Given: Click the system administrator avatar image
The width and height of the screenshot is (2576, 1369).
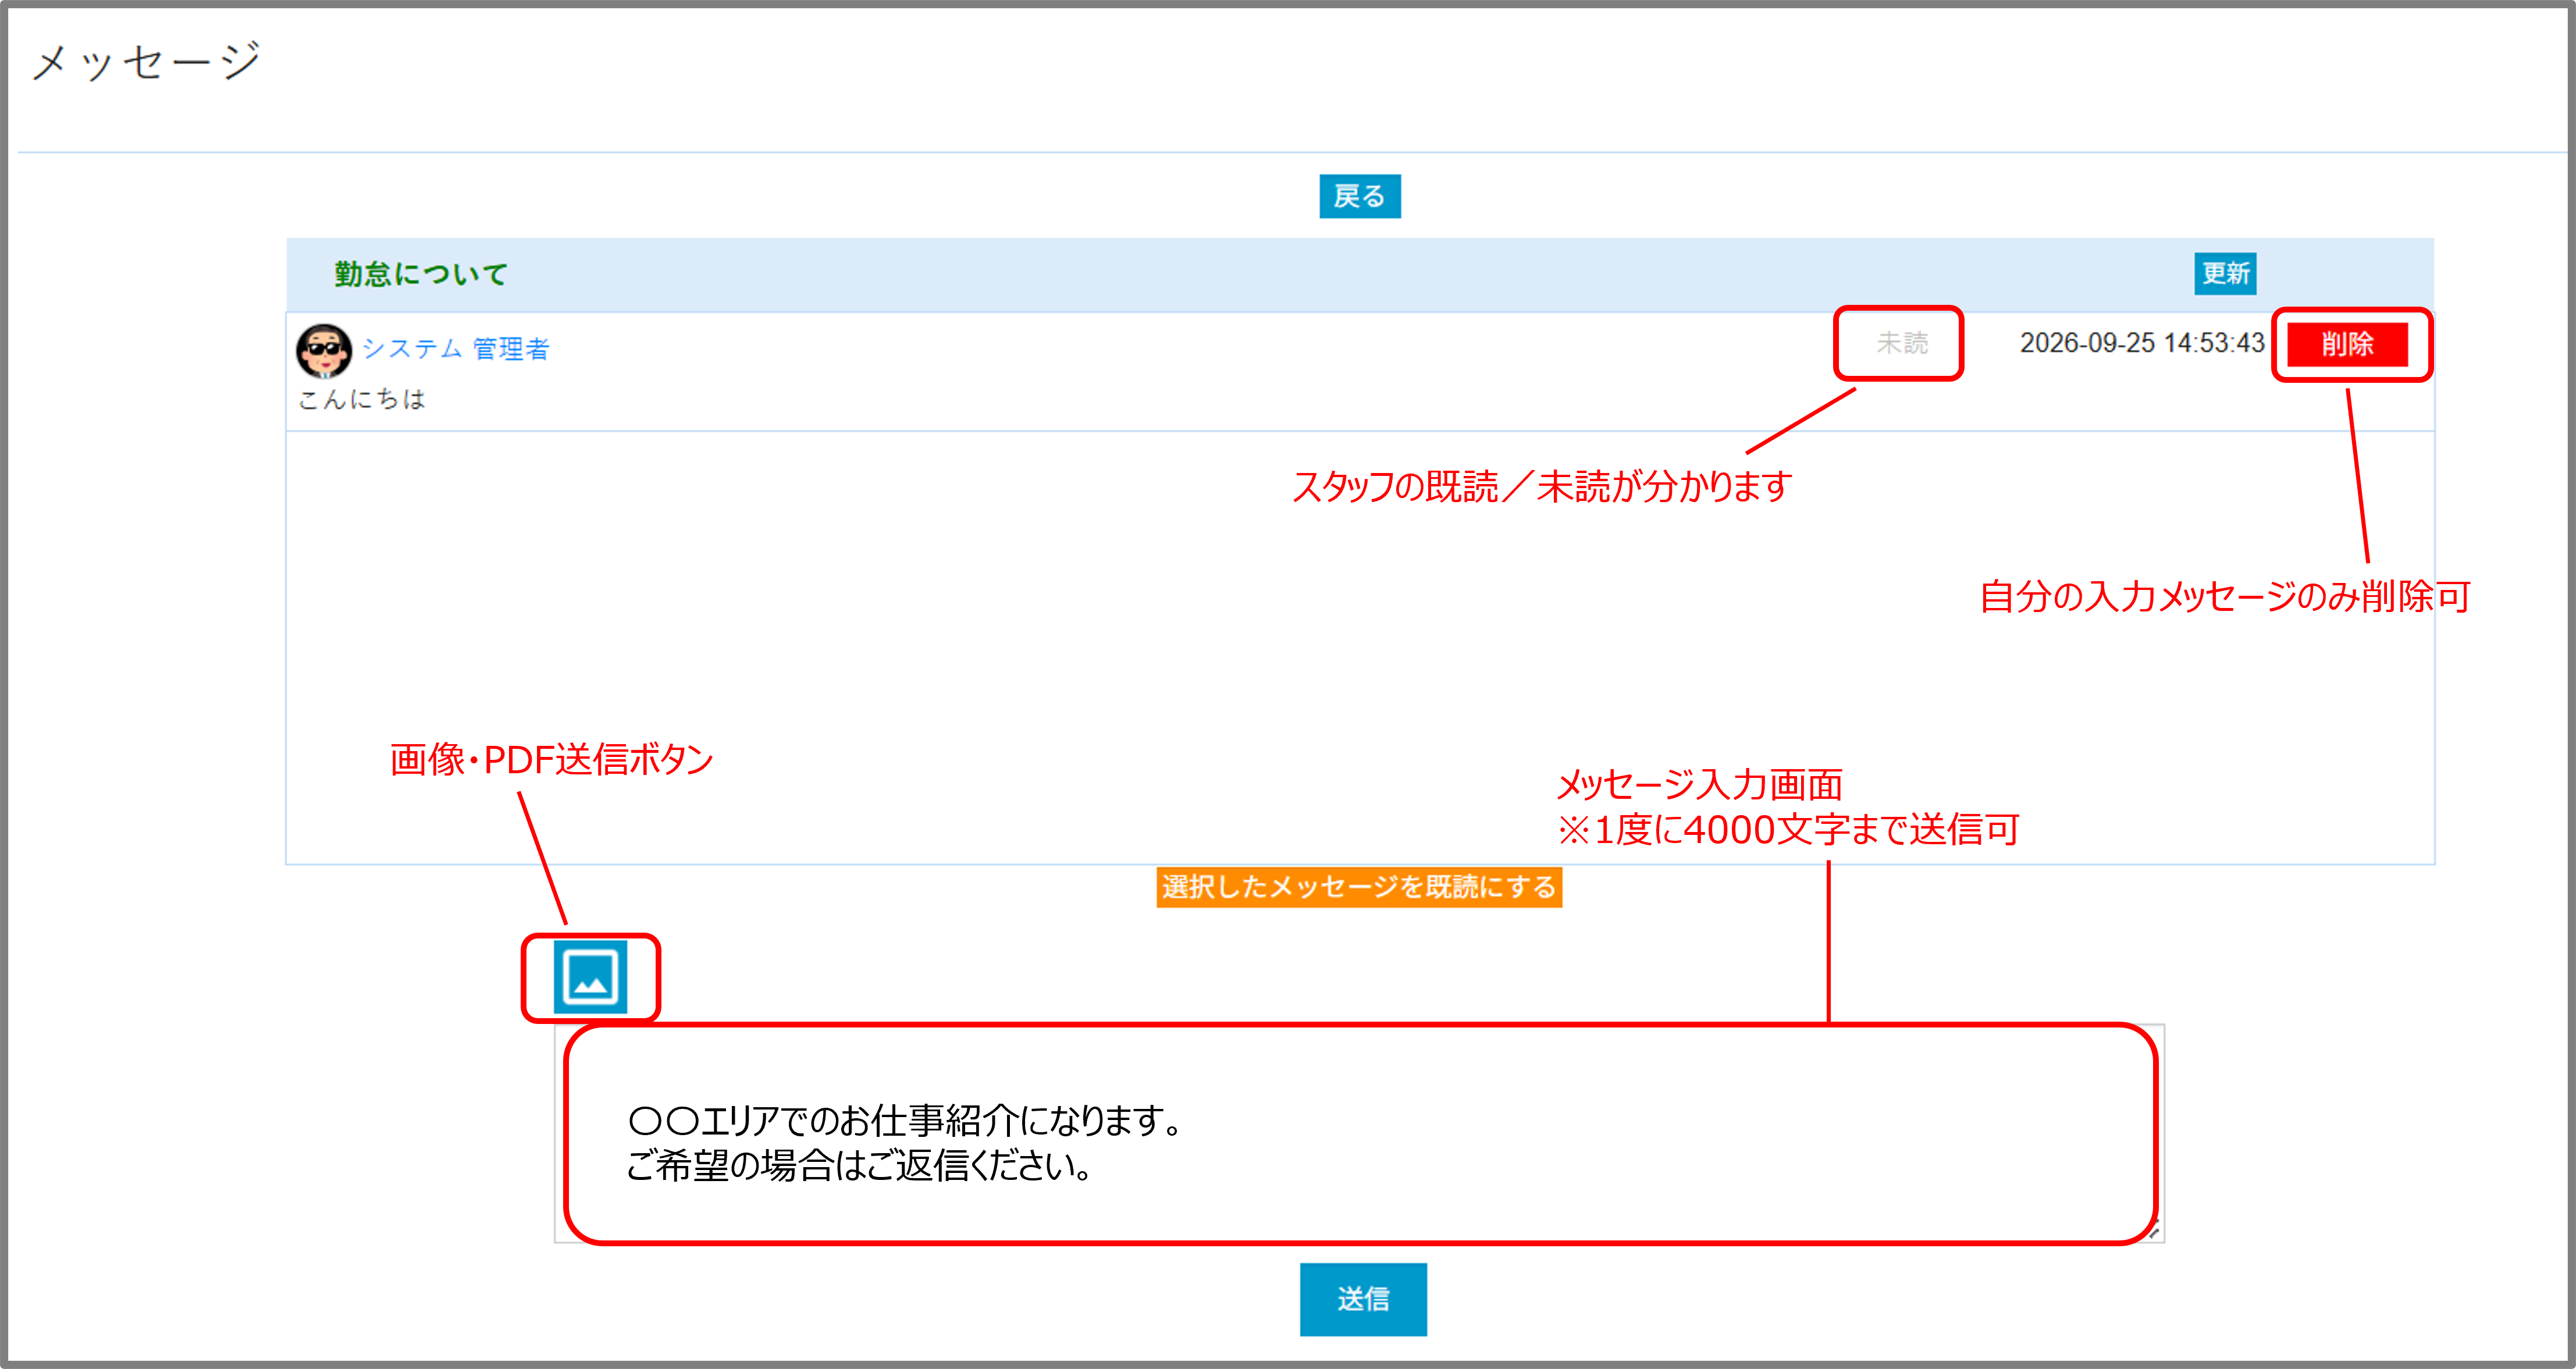Looking at the screenshot, I should pyautogui.click(x=323, y=351).
